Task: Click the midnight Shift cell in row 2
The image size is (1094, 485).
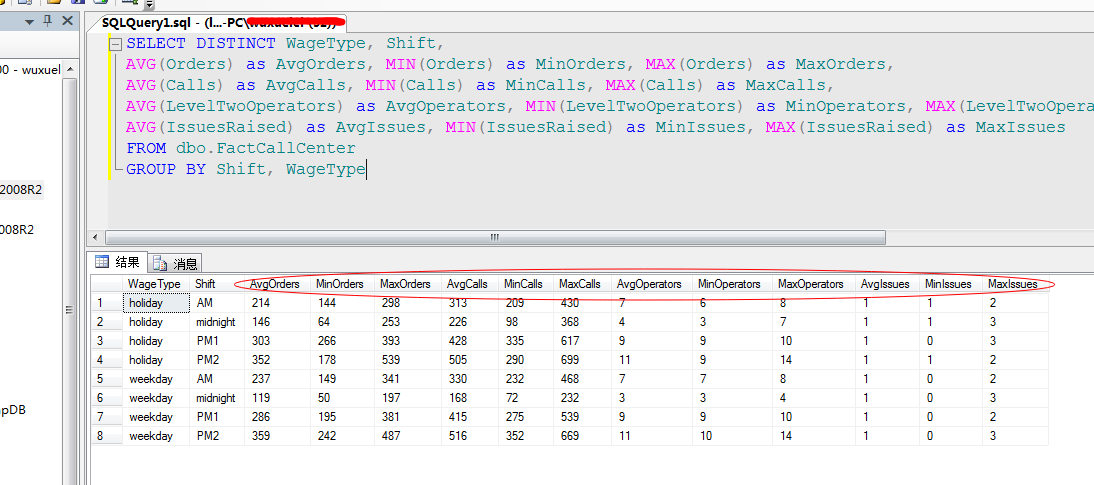Action: 217,322
